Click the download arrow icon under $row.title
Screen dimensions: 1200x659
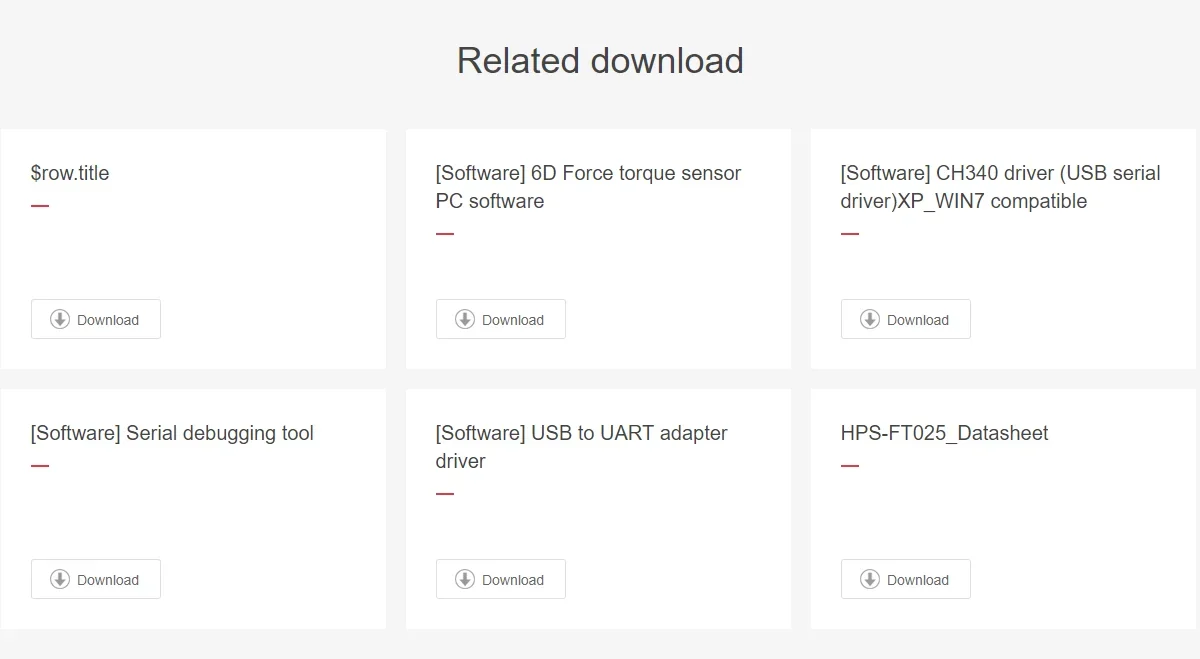point(60,319)
